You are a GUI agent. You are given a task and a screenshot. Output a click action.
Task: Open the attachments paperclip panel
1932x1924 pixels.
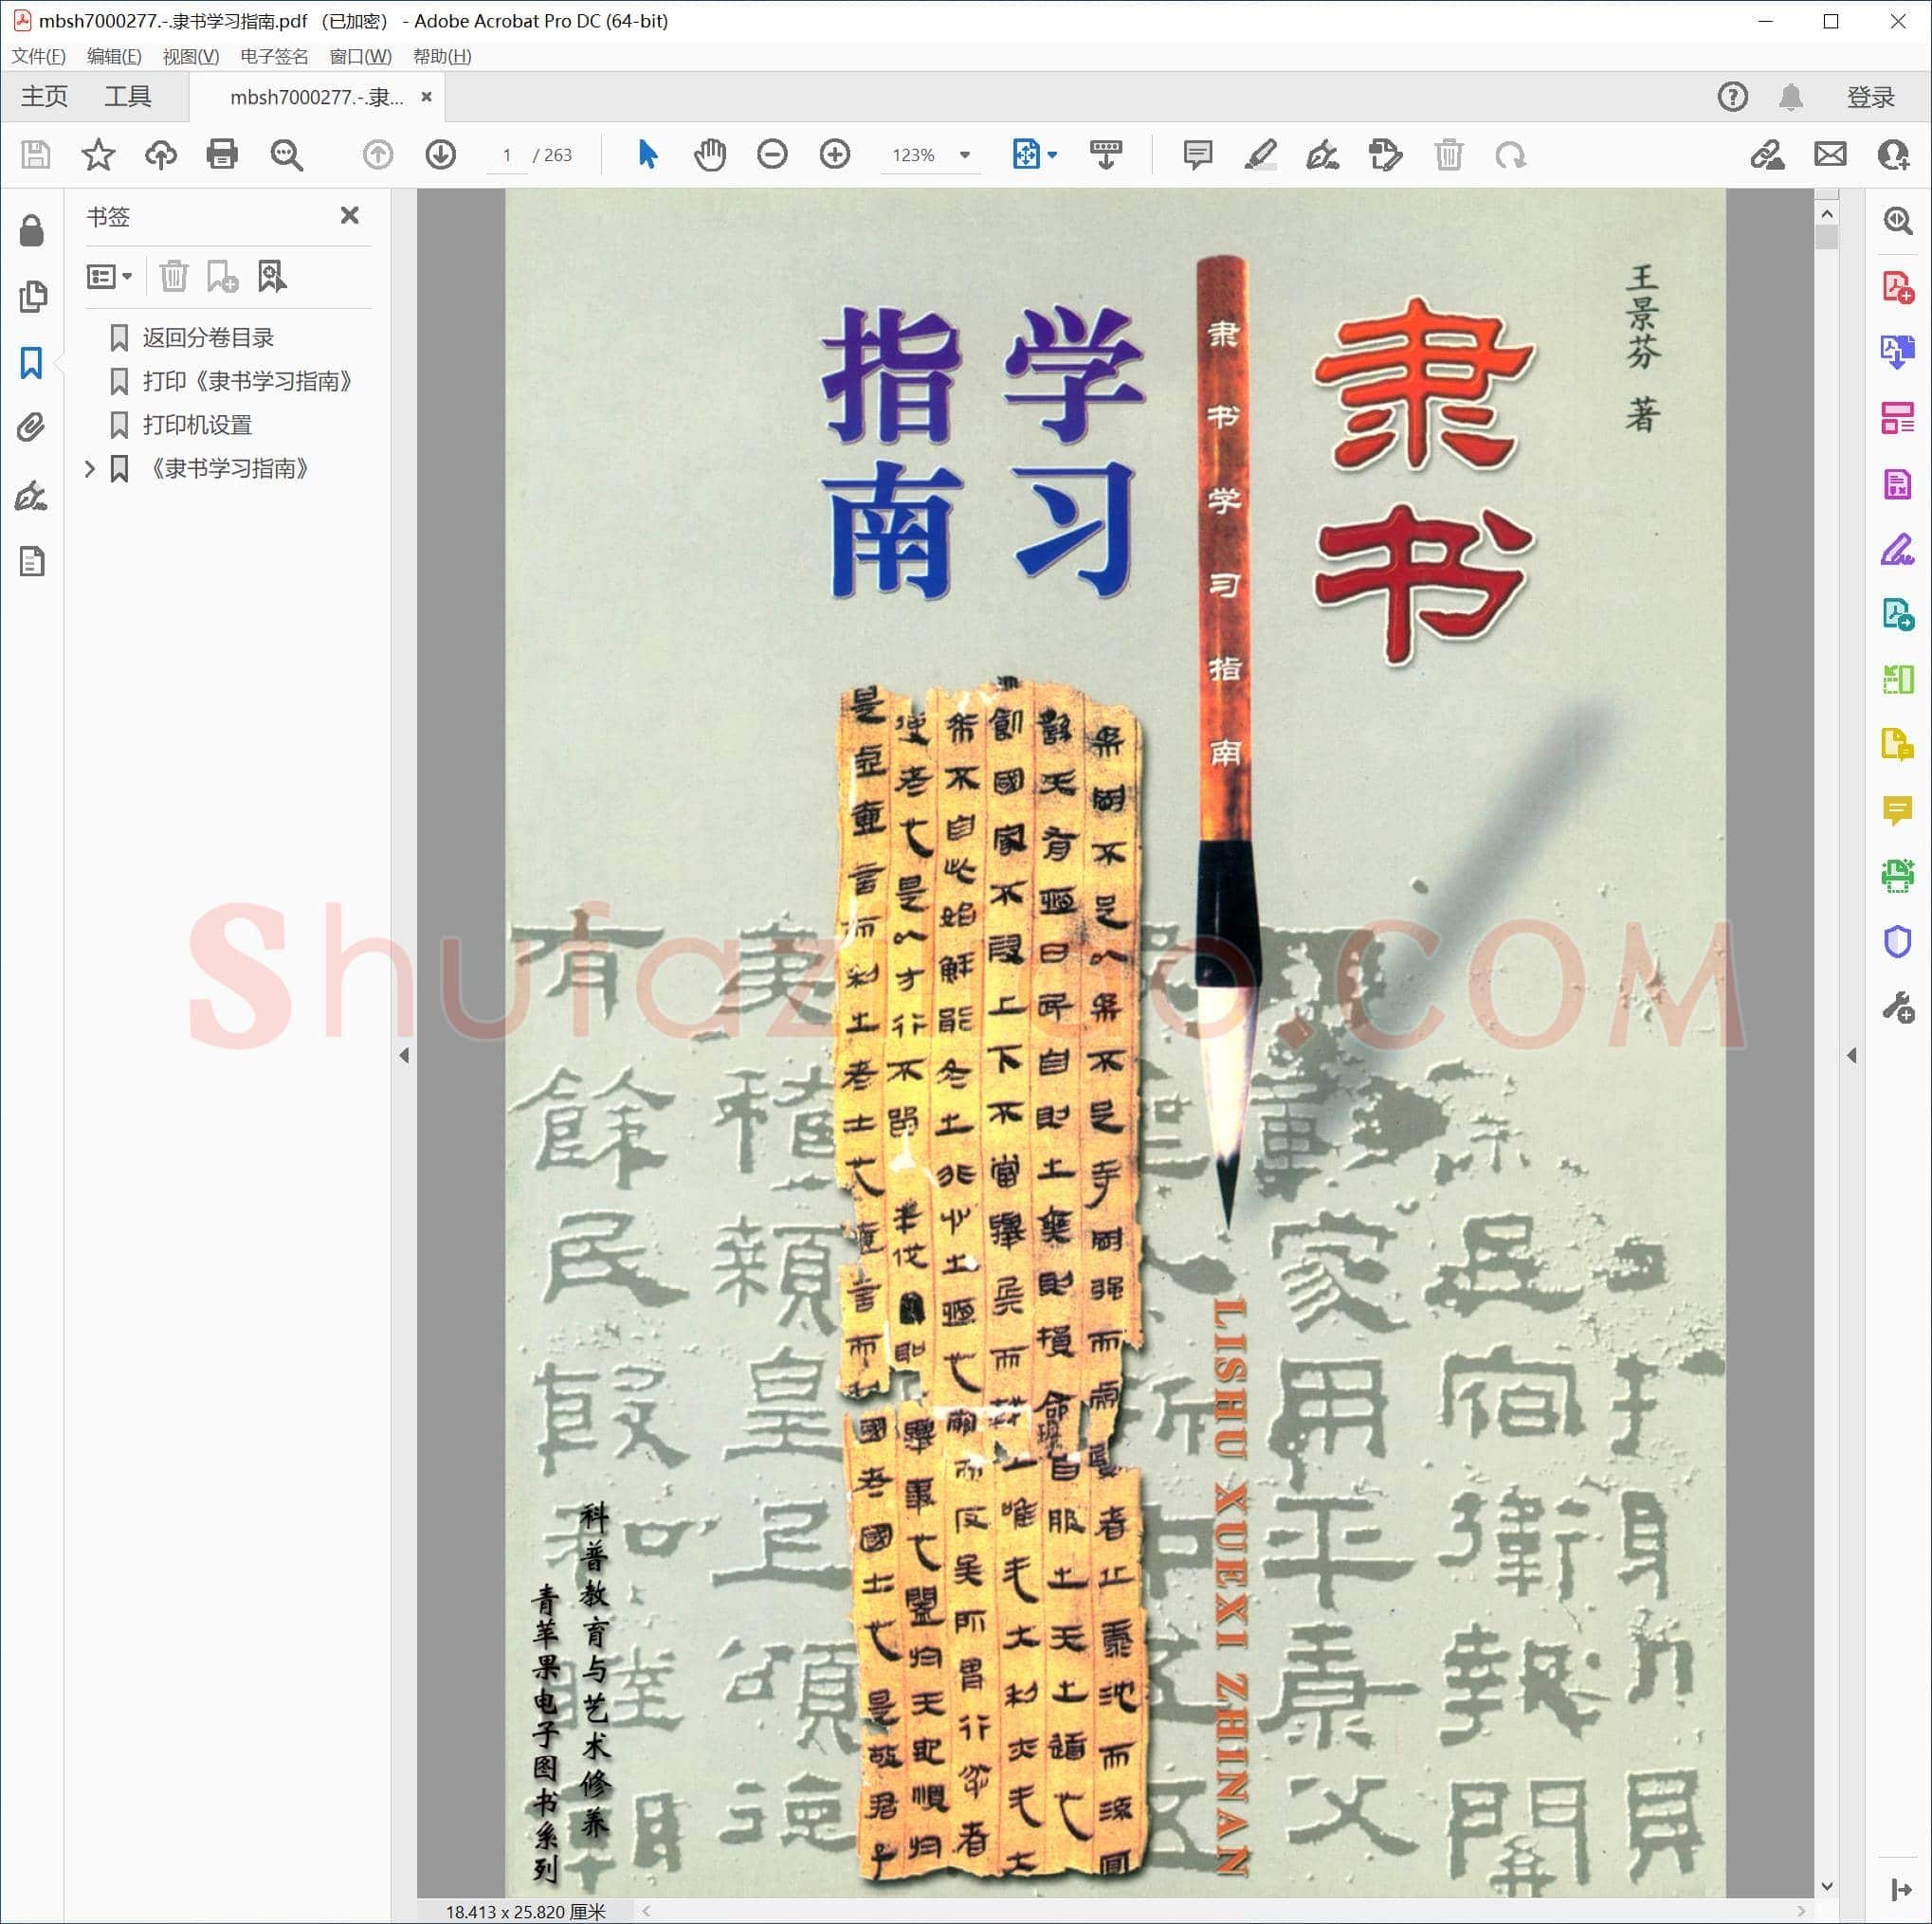pyautogui.click(x=32, y=428)
